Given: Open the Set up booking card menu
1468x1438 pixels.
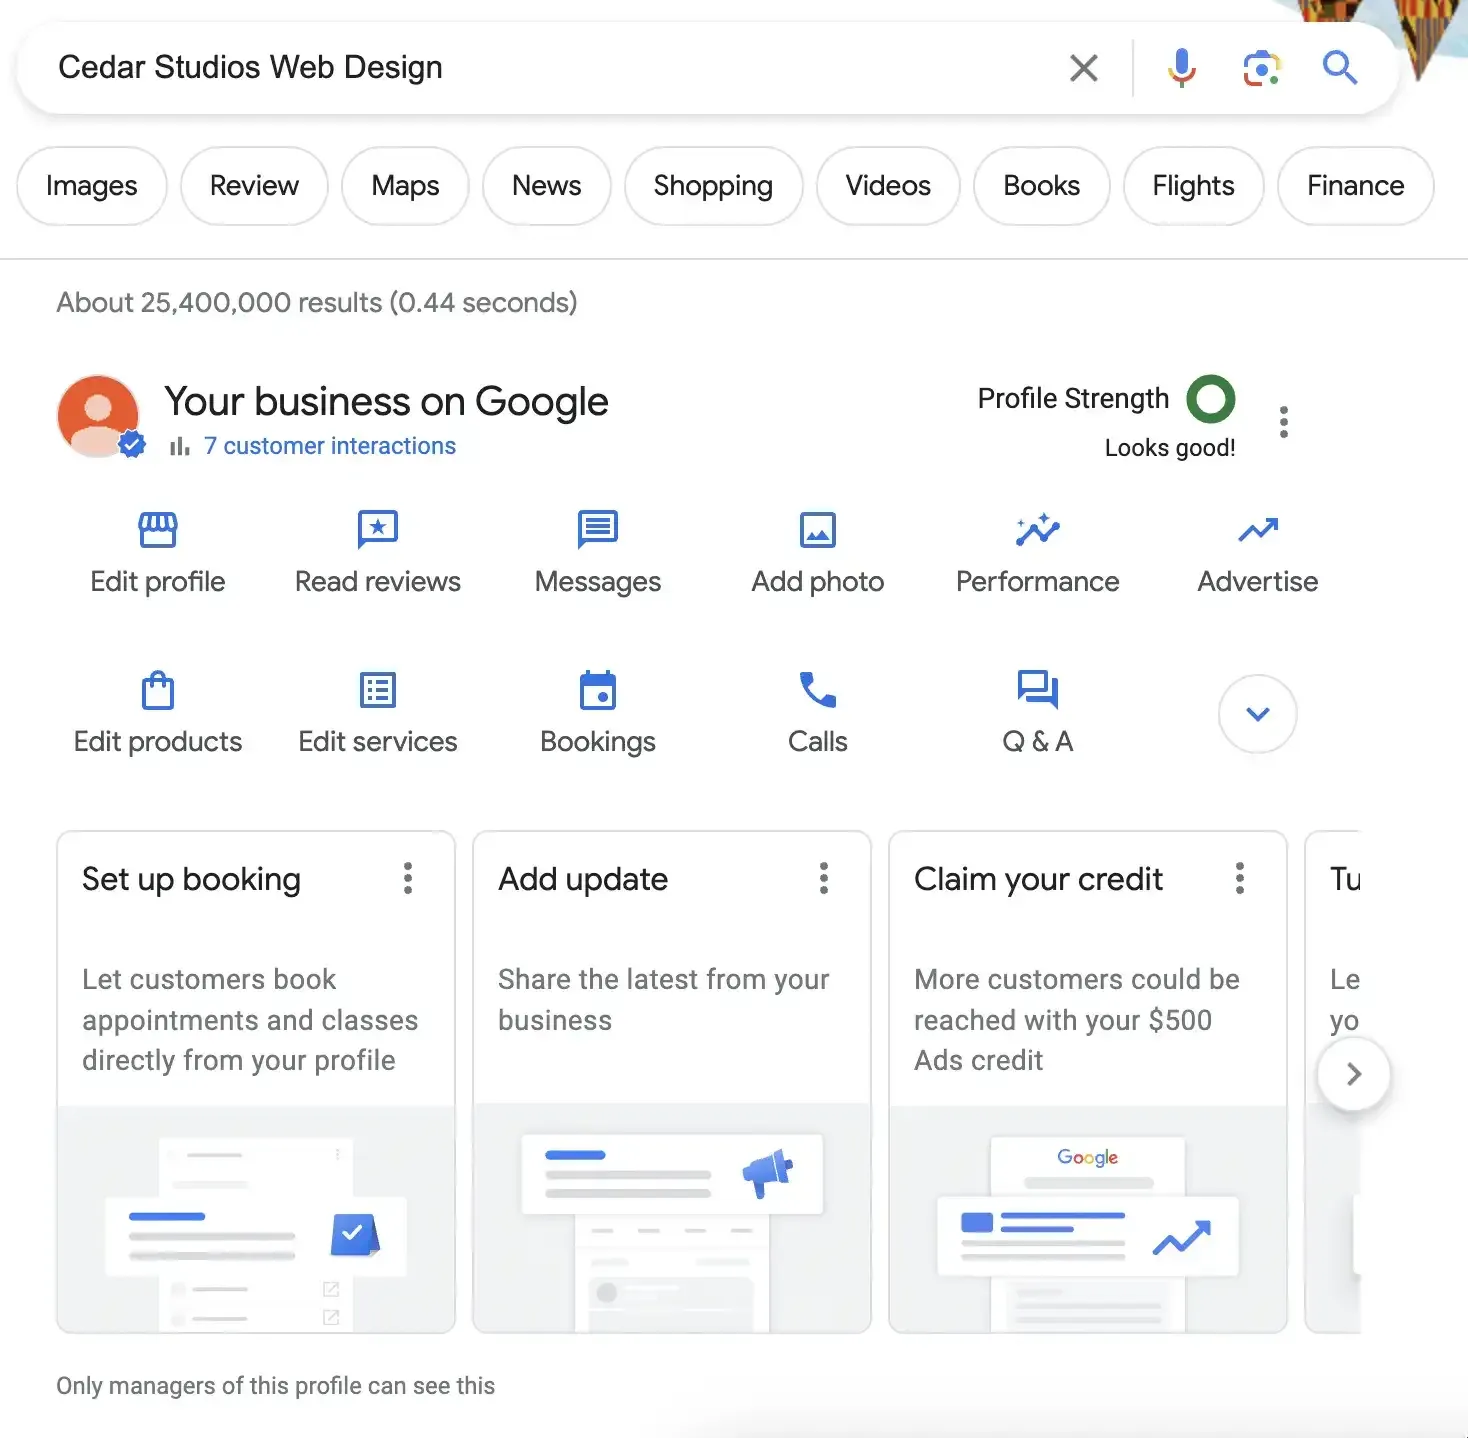Looking at the screenshot, I should point(408,878).
